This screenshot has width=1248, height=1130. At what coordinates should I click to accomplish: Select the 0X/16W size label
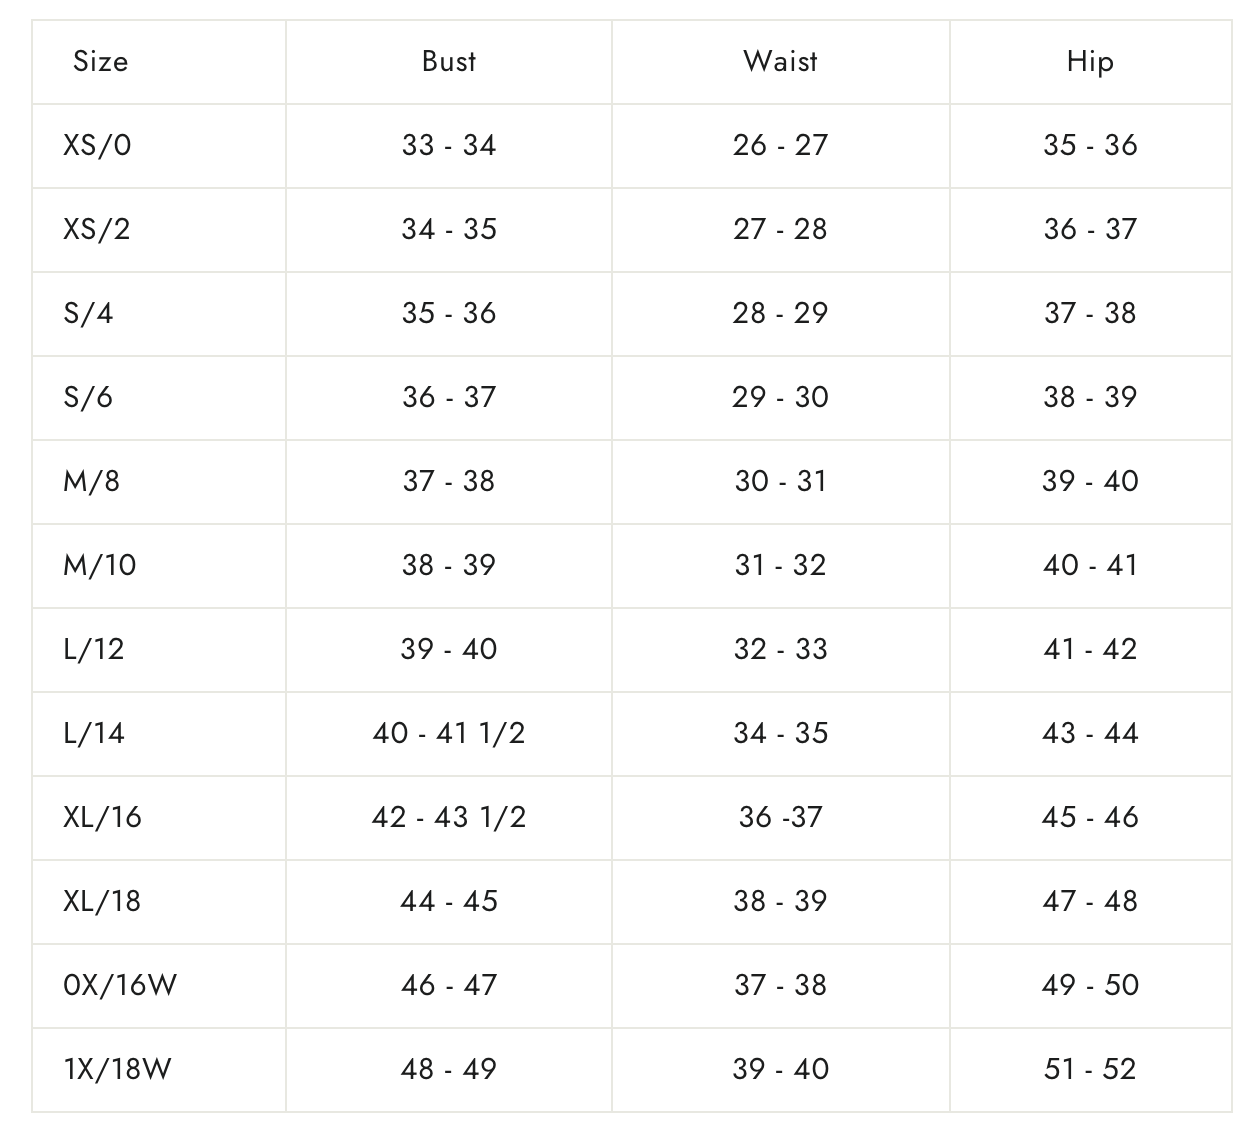coord(120,986)
